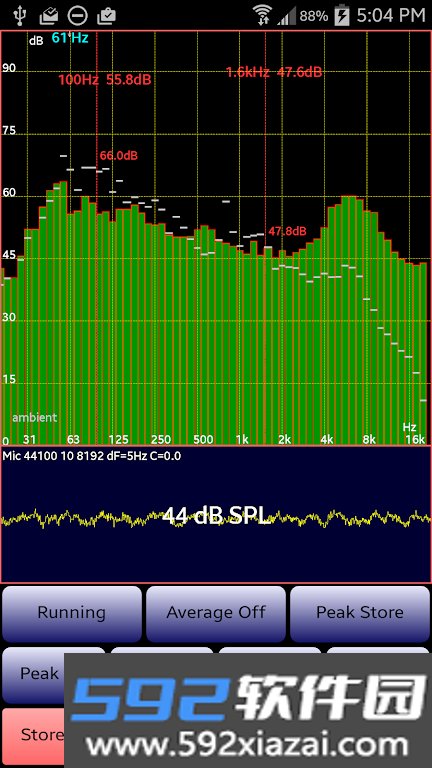Tap the 44 dB SPL readout
Image resolution: width=432 pixels, height=768 pixels.
(x=216, y=516)
